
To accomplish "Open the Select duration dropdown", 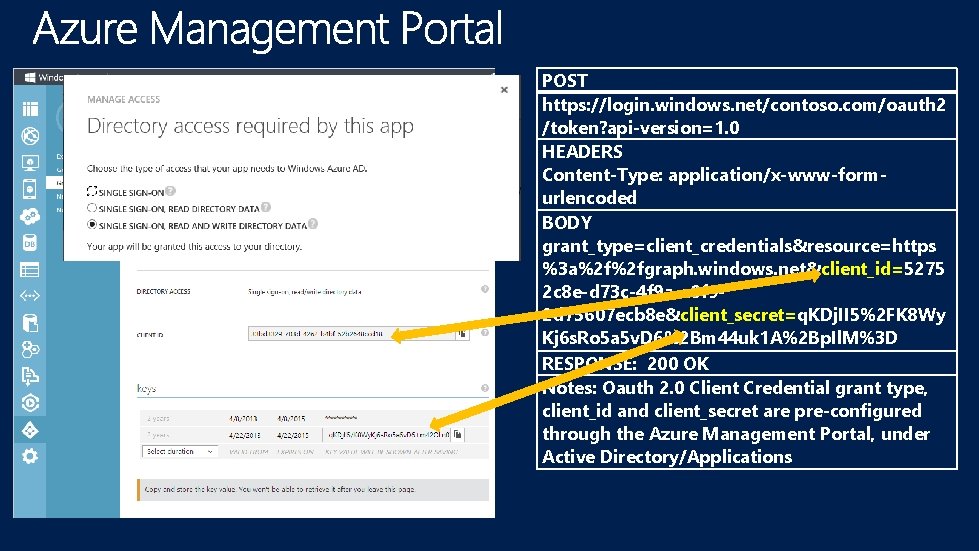I will (x=180, y=451).
